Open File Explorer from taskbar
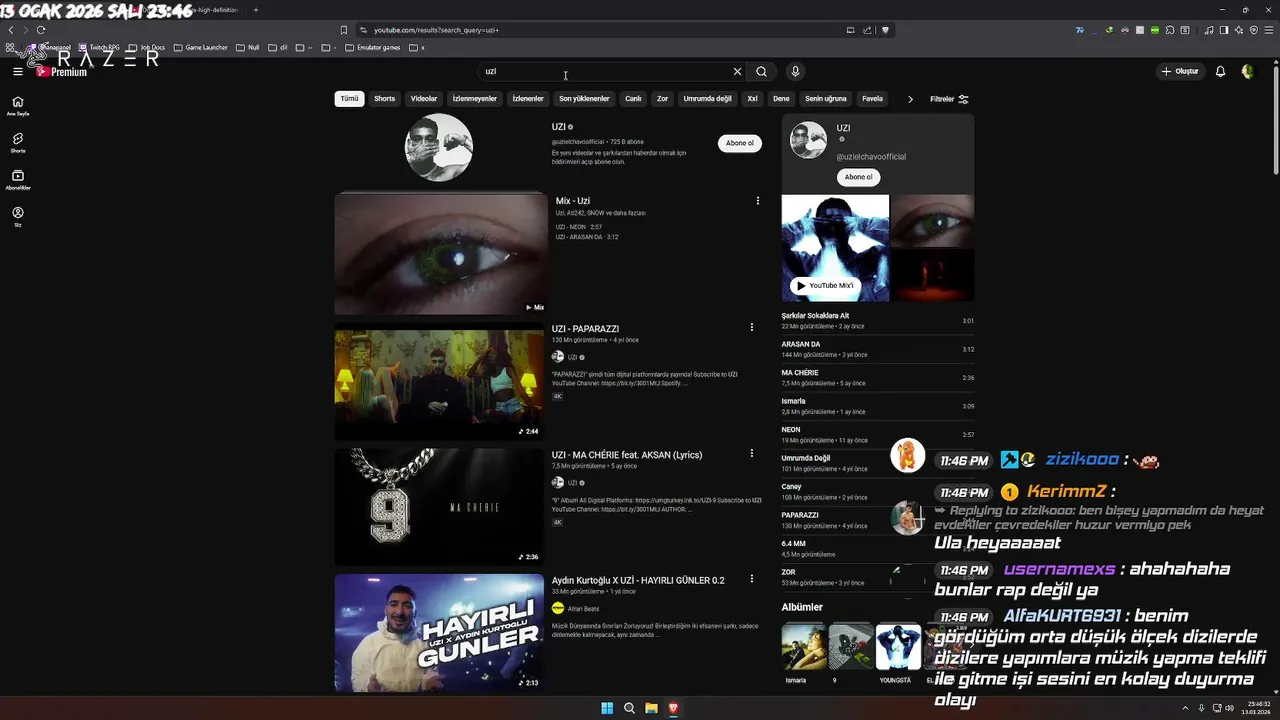The height and width of the screenshot is (720, 1280). pos(651,708)
